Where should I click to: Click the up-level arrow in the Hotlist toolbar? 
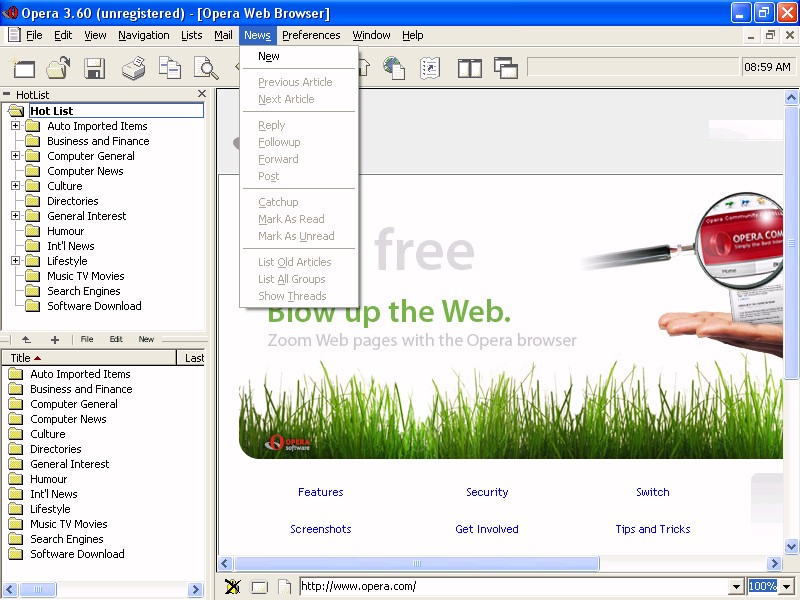coord(26,339)
